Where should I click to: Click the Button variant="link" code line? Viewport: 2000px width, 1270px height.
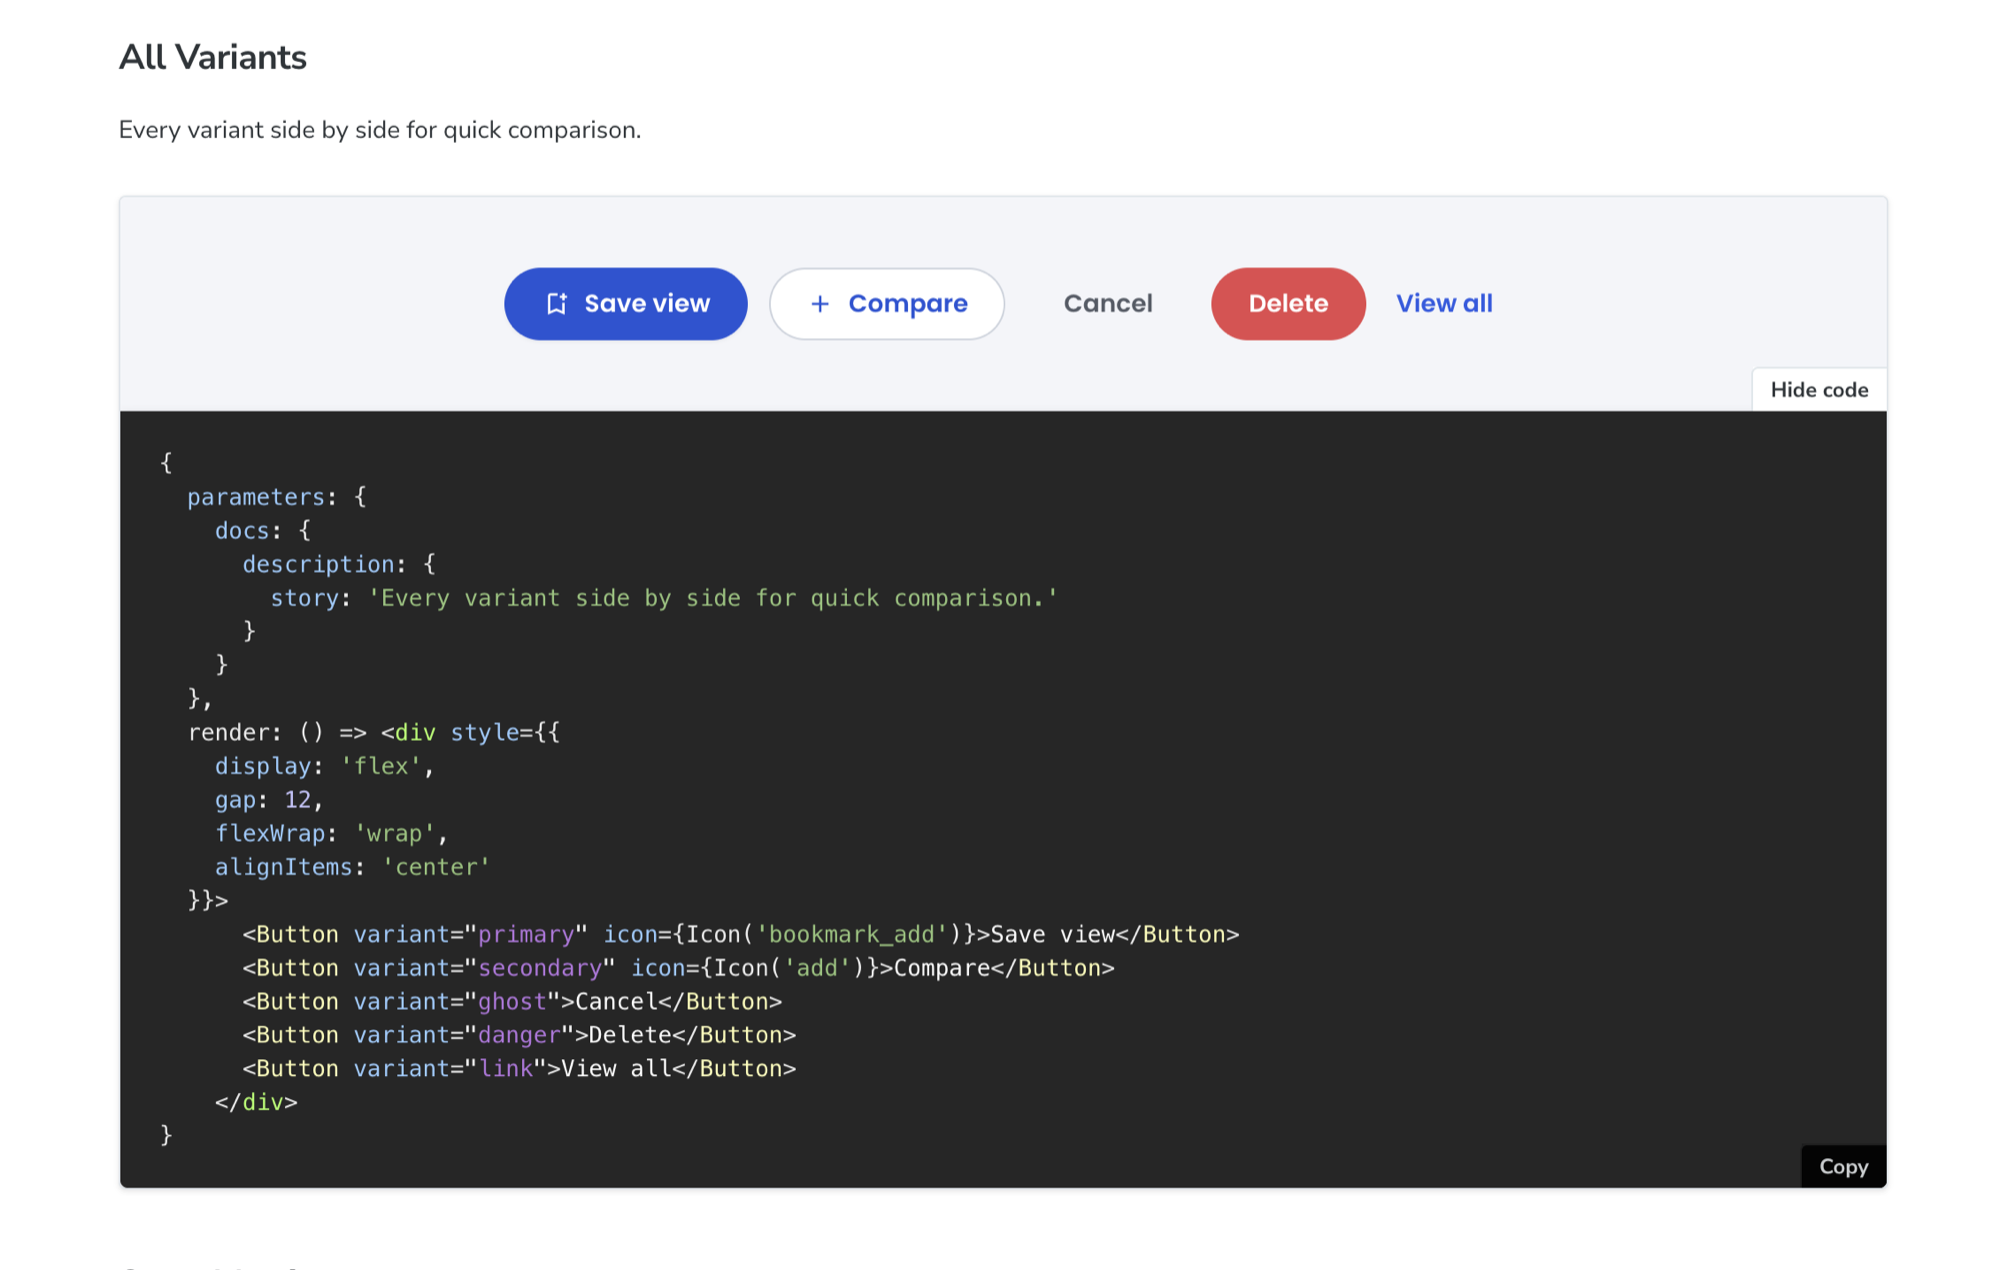(519, 1068)
